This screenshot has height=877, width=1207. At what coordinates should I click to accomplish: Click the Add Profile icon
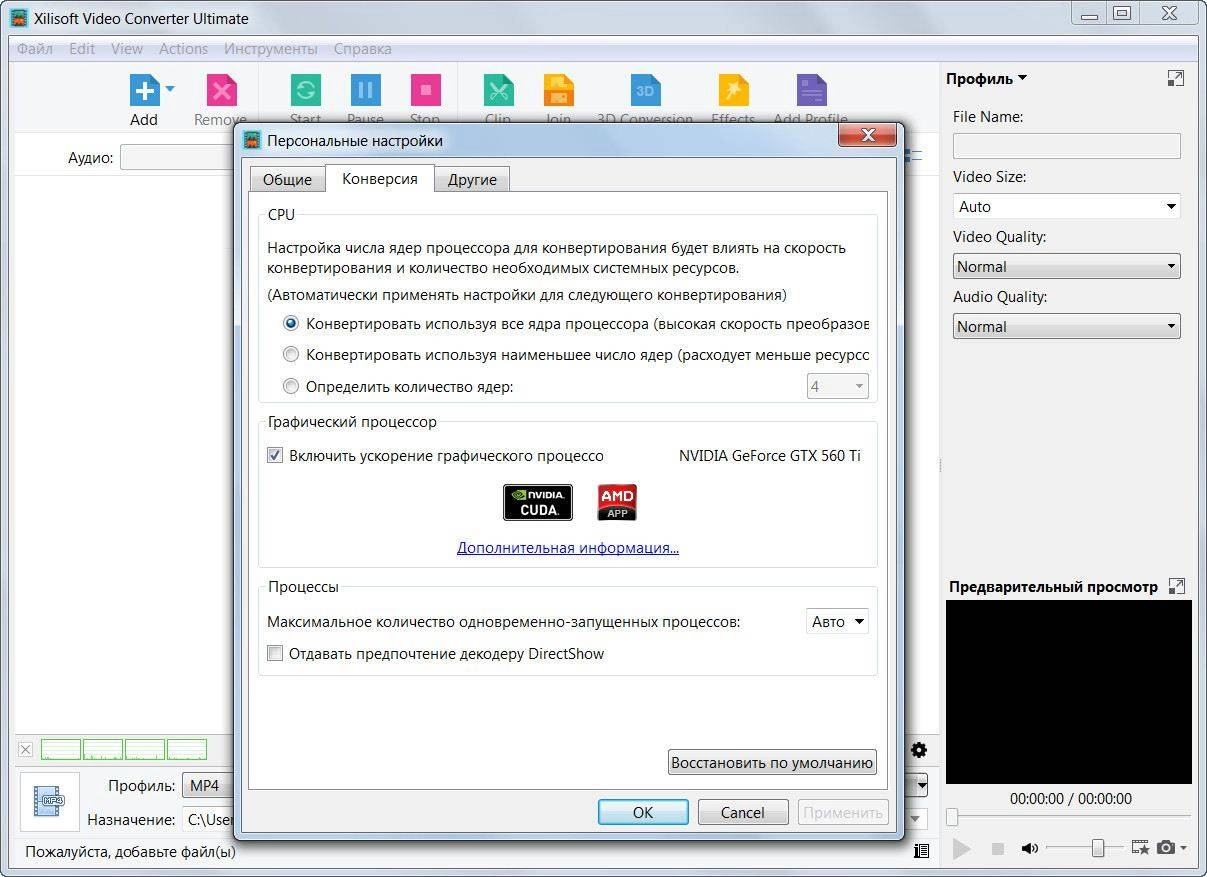811,90
